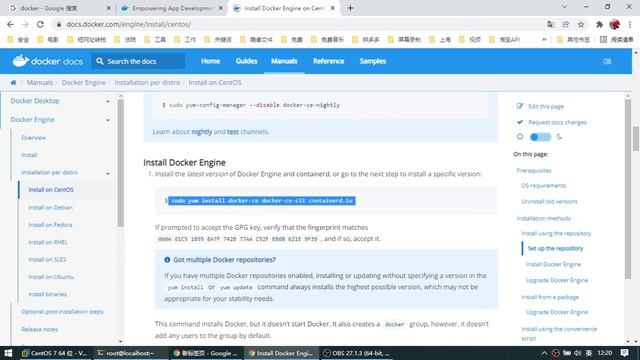Open Install on Fedora in sidebar
Image resolution: width=640 pixels, height=360 pixels.
[50, 225]
